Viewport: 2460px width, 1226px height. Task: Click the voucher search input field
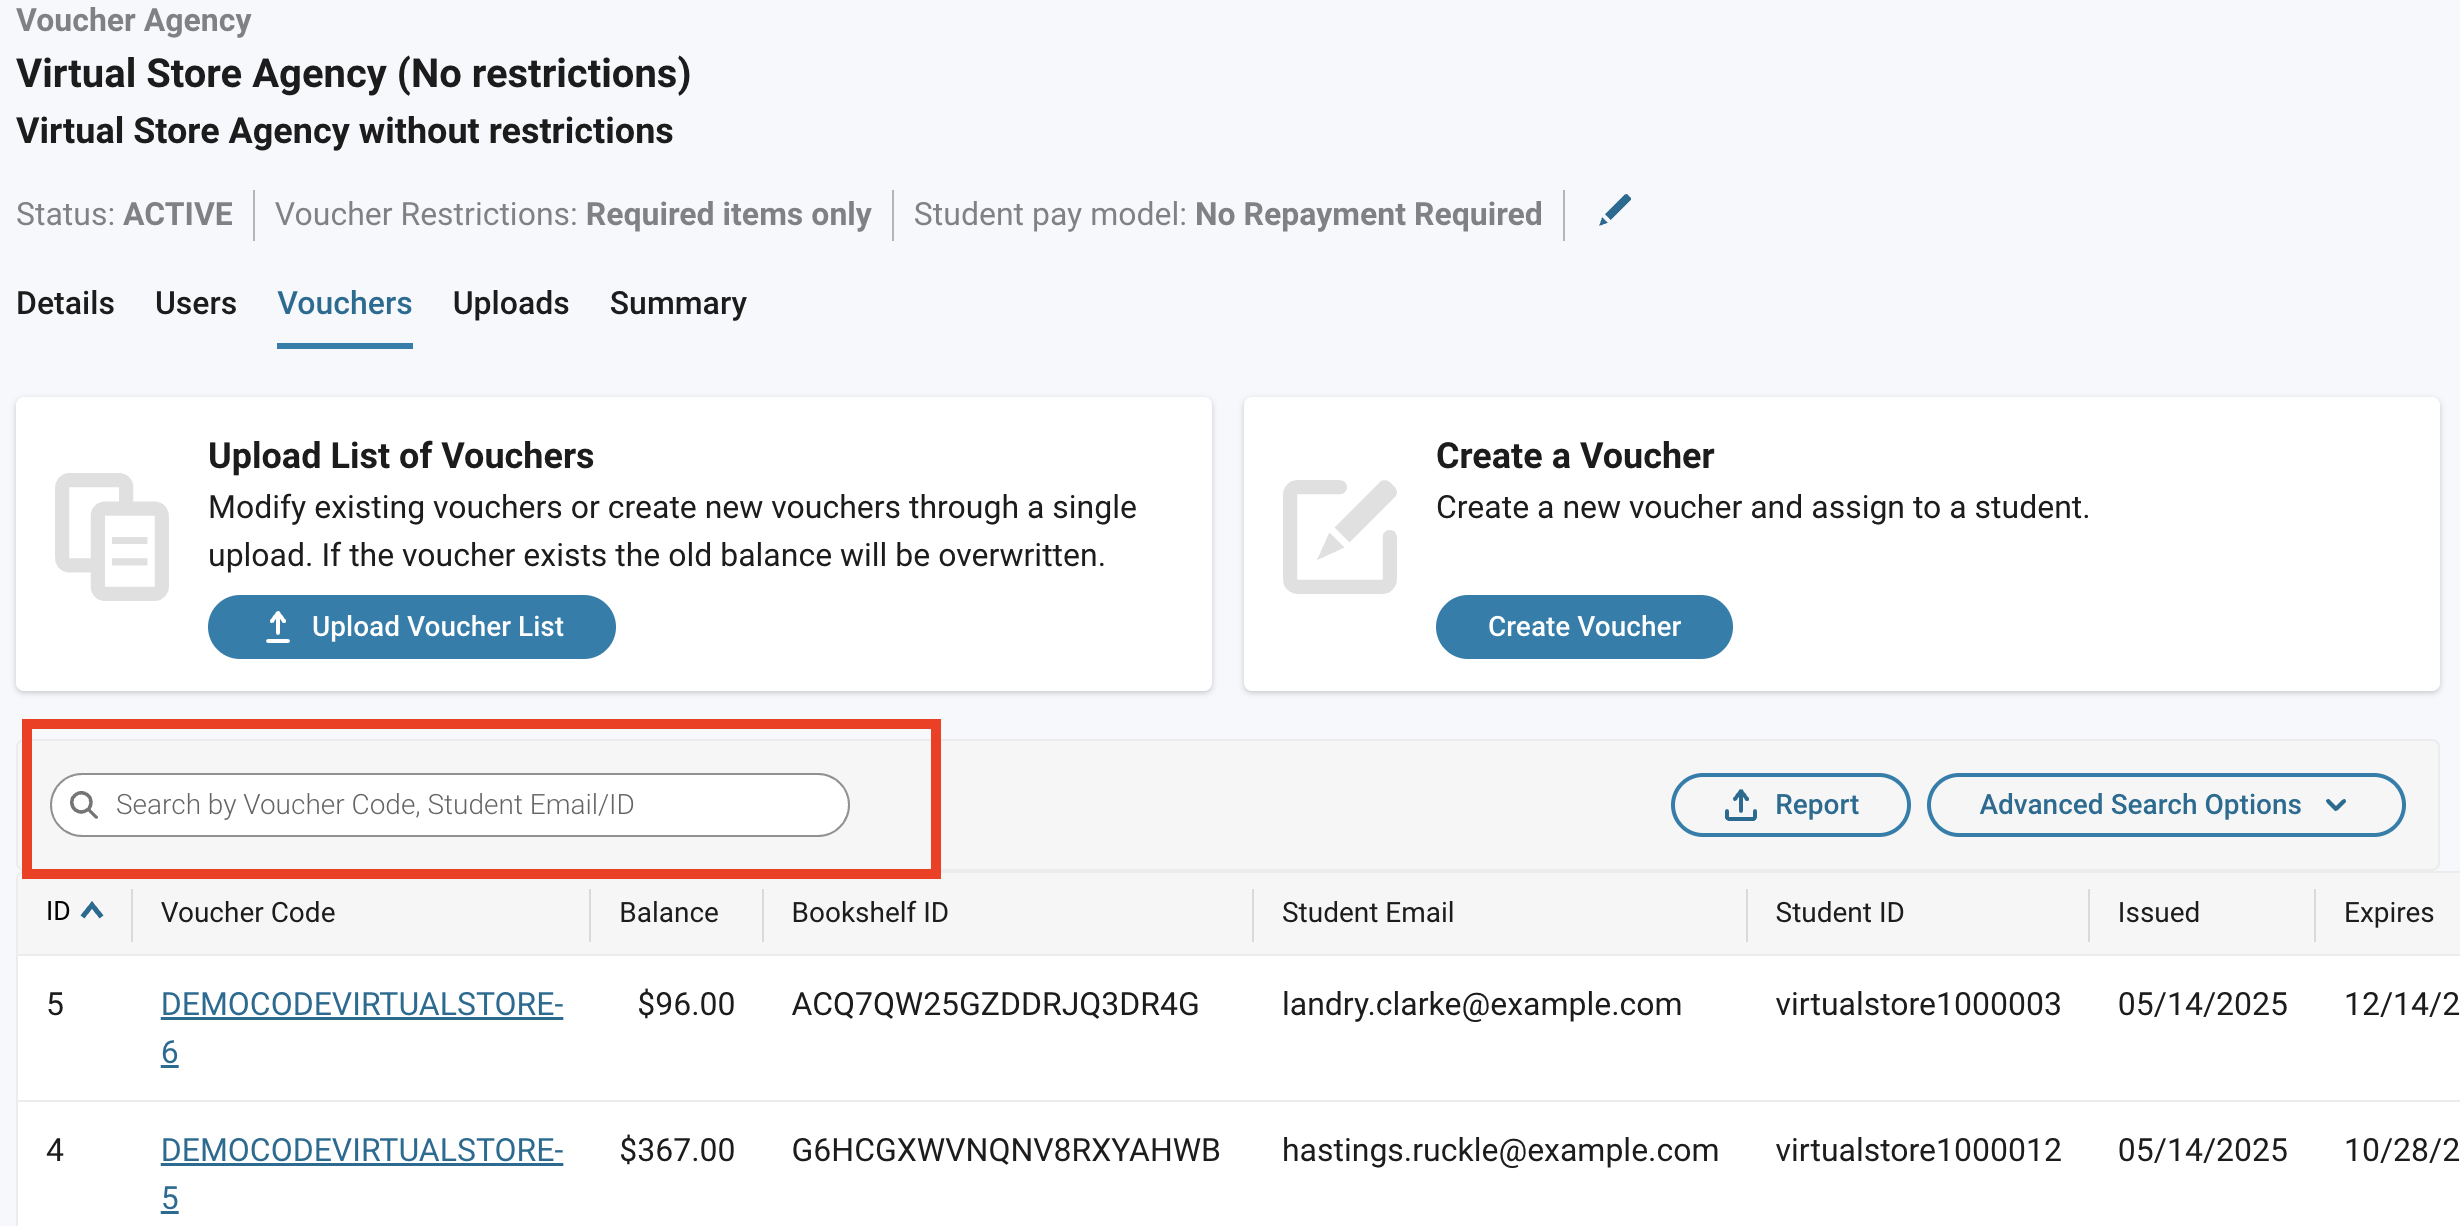[x=450, y=805]
